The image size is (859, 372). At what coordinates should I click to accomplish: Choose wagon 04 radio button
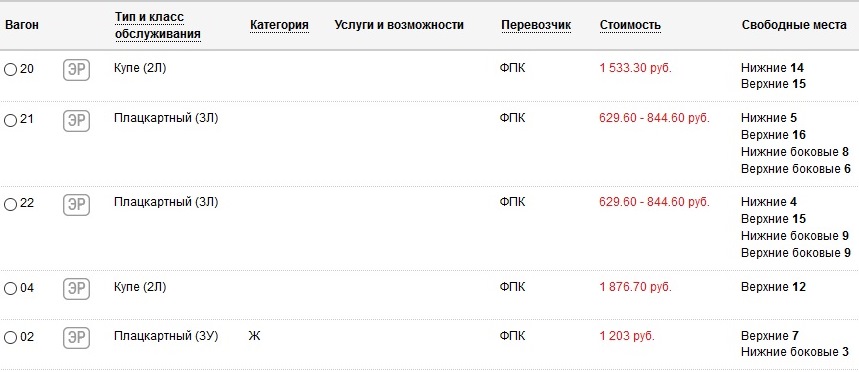click(10, 289)
